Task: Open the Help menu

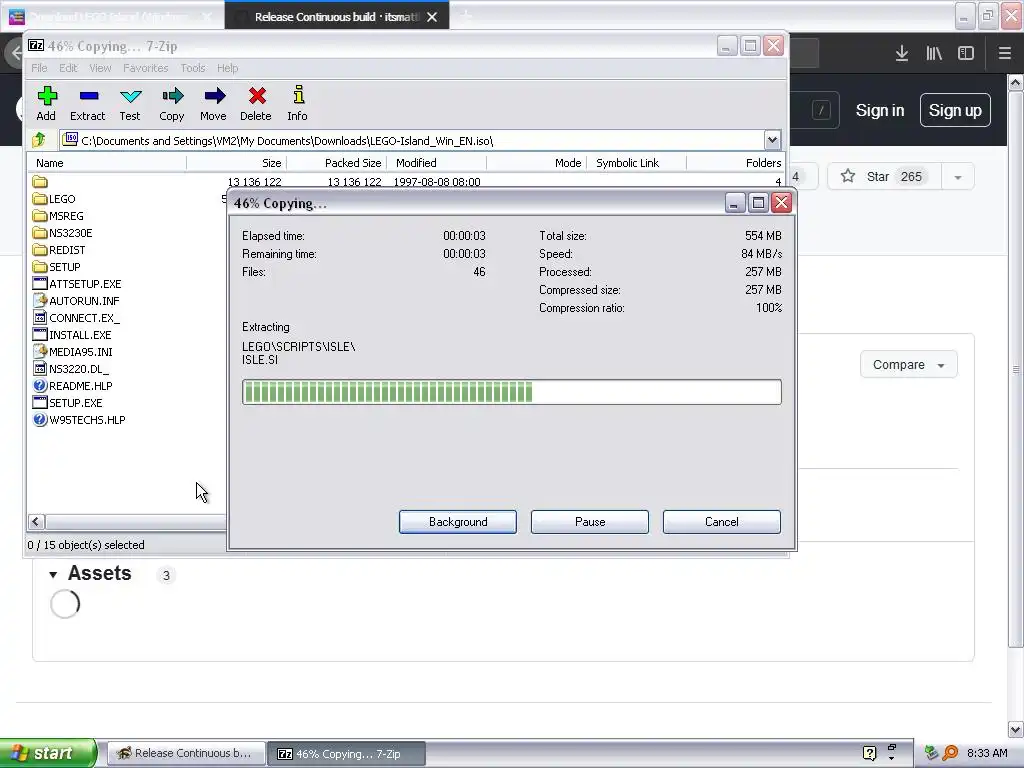Action: tap(227, 68)
